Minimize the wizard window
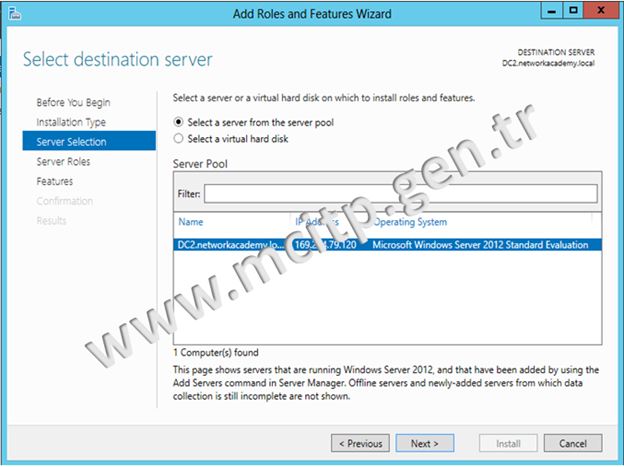 pos(552,11)
